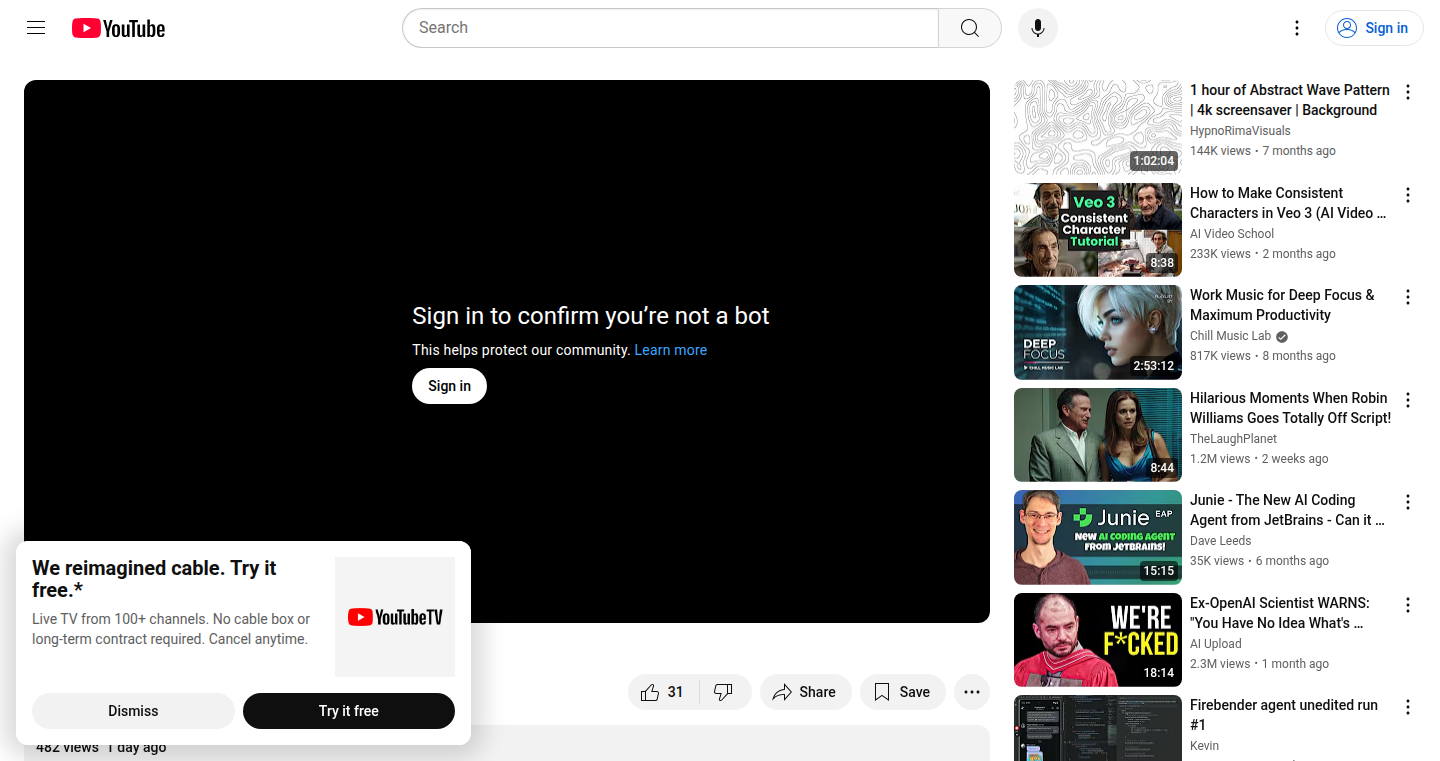Open title 'Firebender agent unedited run #1'
This screenshot has height=761, width=1440.
(x=1284, y=715)
